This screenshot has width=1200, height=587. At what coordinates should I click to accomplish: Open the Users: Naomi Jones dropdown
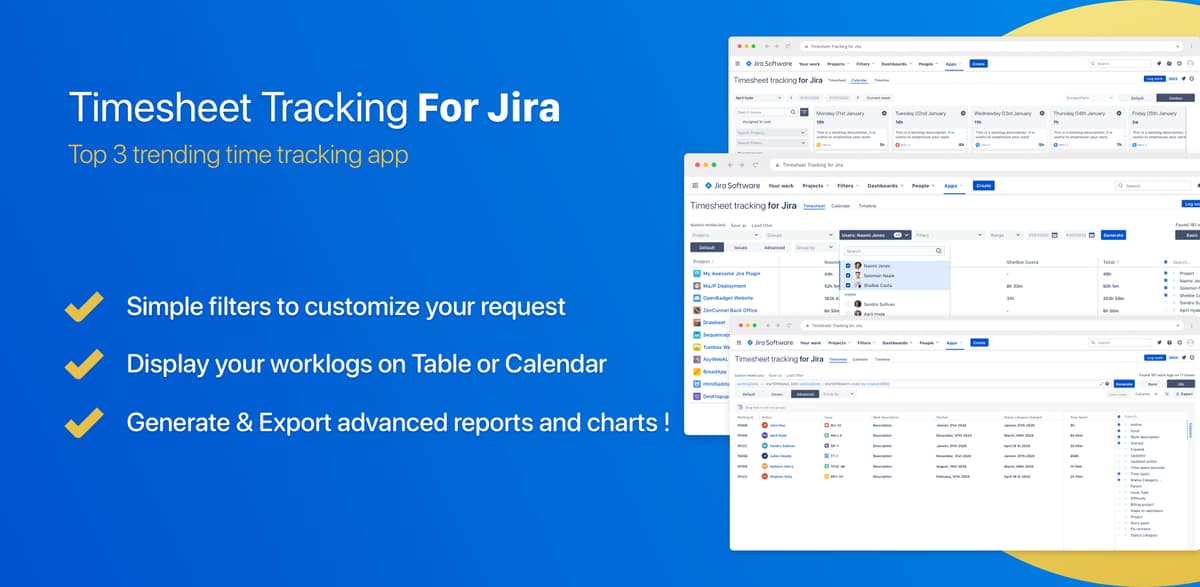pyautogui.click(x=876, y=235)
